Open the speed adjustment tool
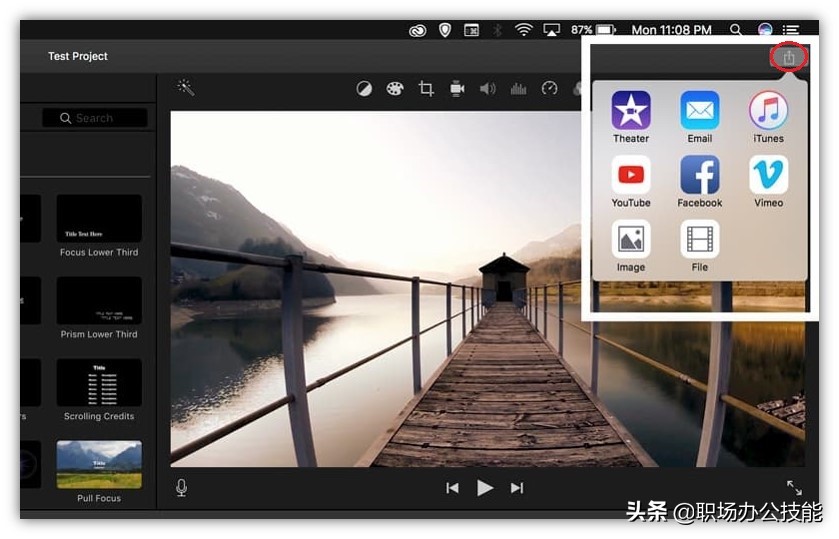Screen dimensions: 839x539 [x=550, y=88]
